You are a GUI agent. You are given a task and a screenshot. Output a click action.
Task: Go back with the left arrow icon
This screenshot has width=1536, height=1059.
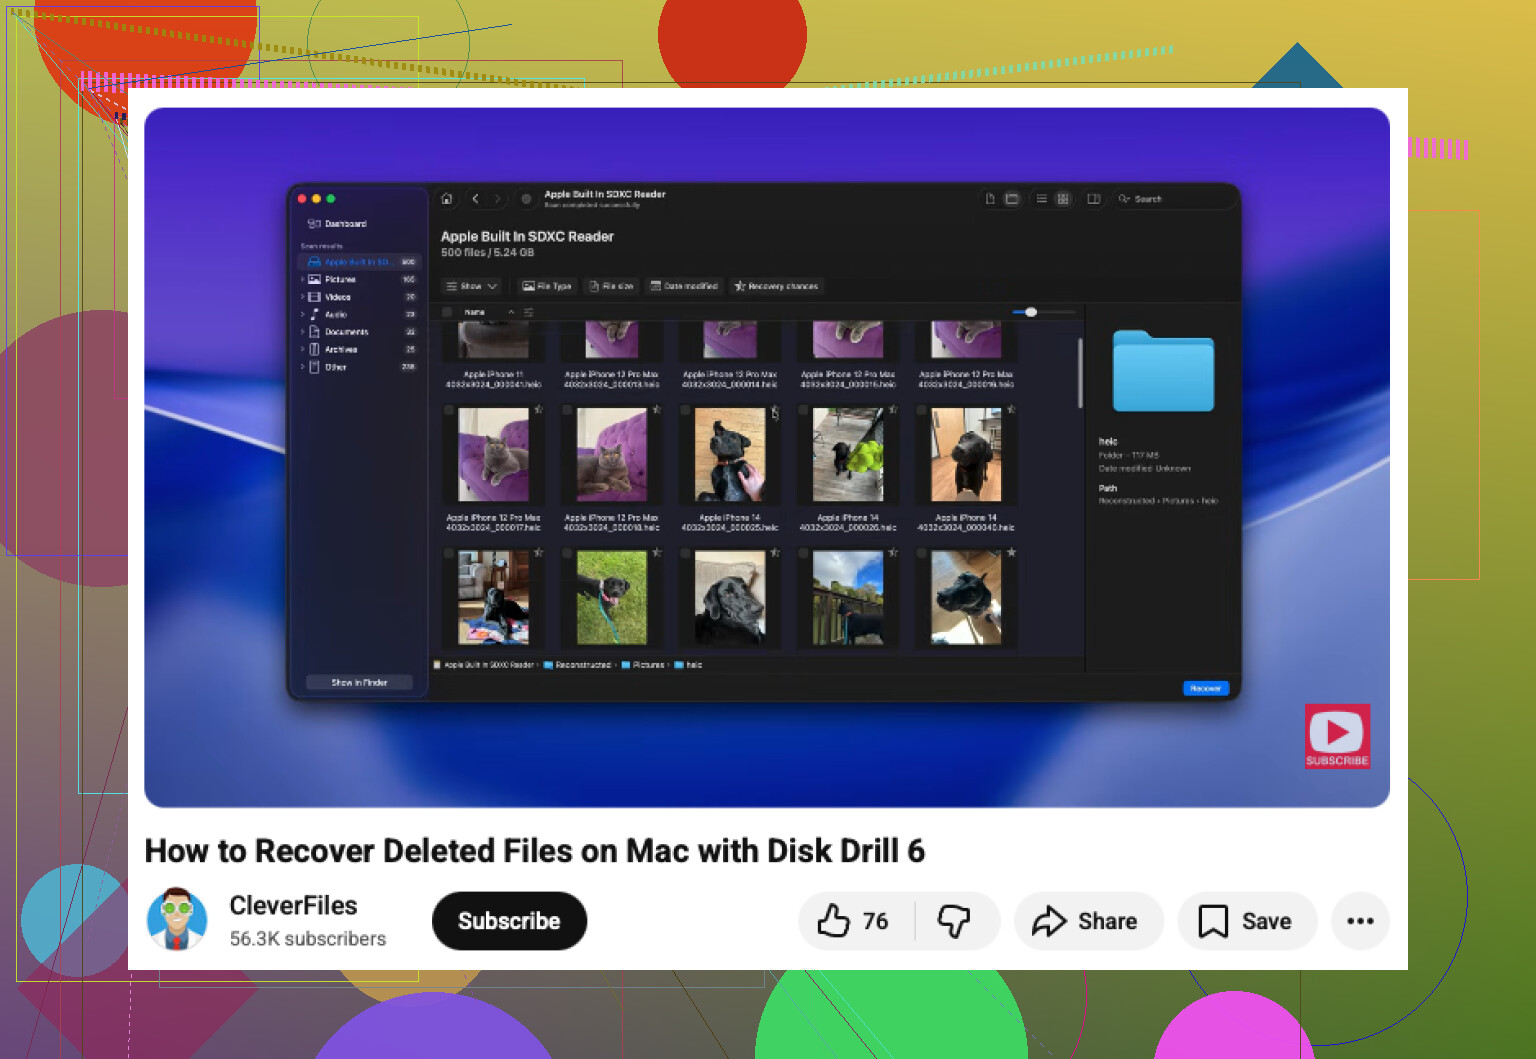[476, 199]
